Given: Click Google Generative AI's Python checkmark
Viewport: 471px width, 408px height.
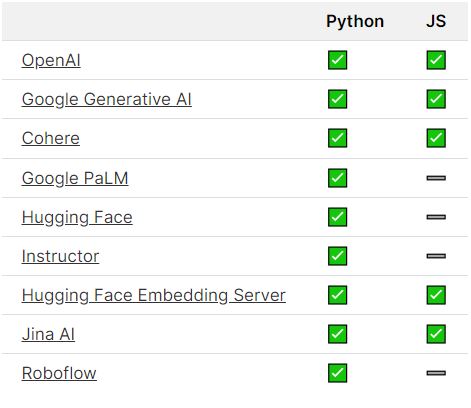Looking at the screenshot, I should click(337, 99).
